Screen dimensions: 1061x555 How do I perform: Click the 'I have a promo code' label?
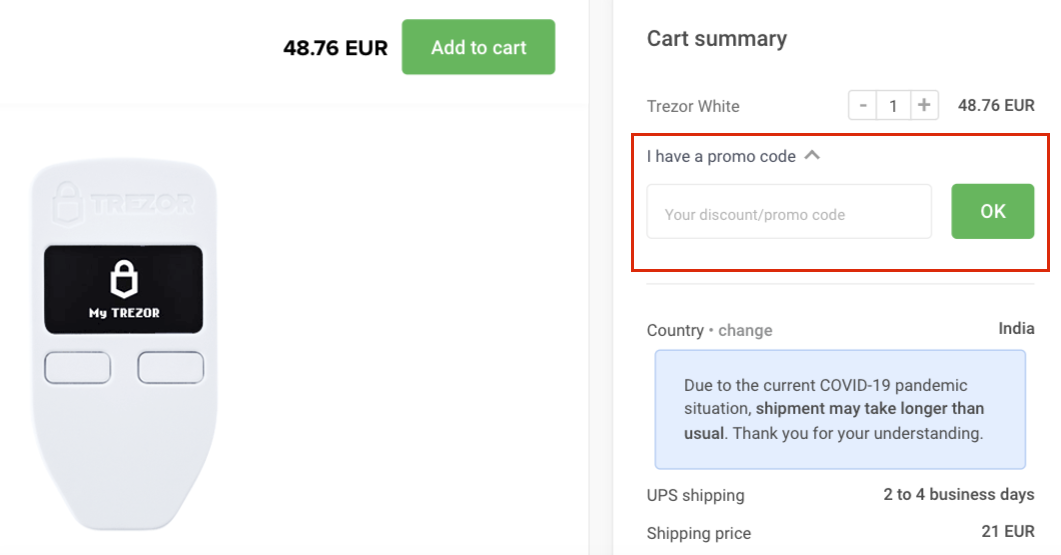tap(721, 156)
